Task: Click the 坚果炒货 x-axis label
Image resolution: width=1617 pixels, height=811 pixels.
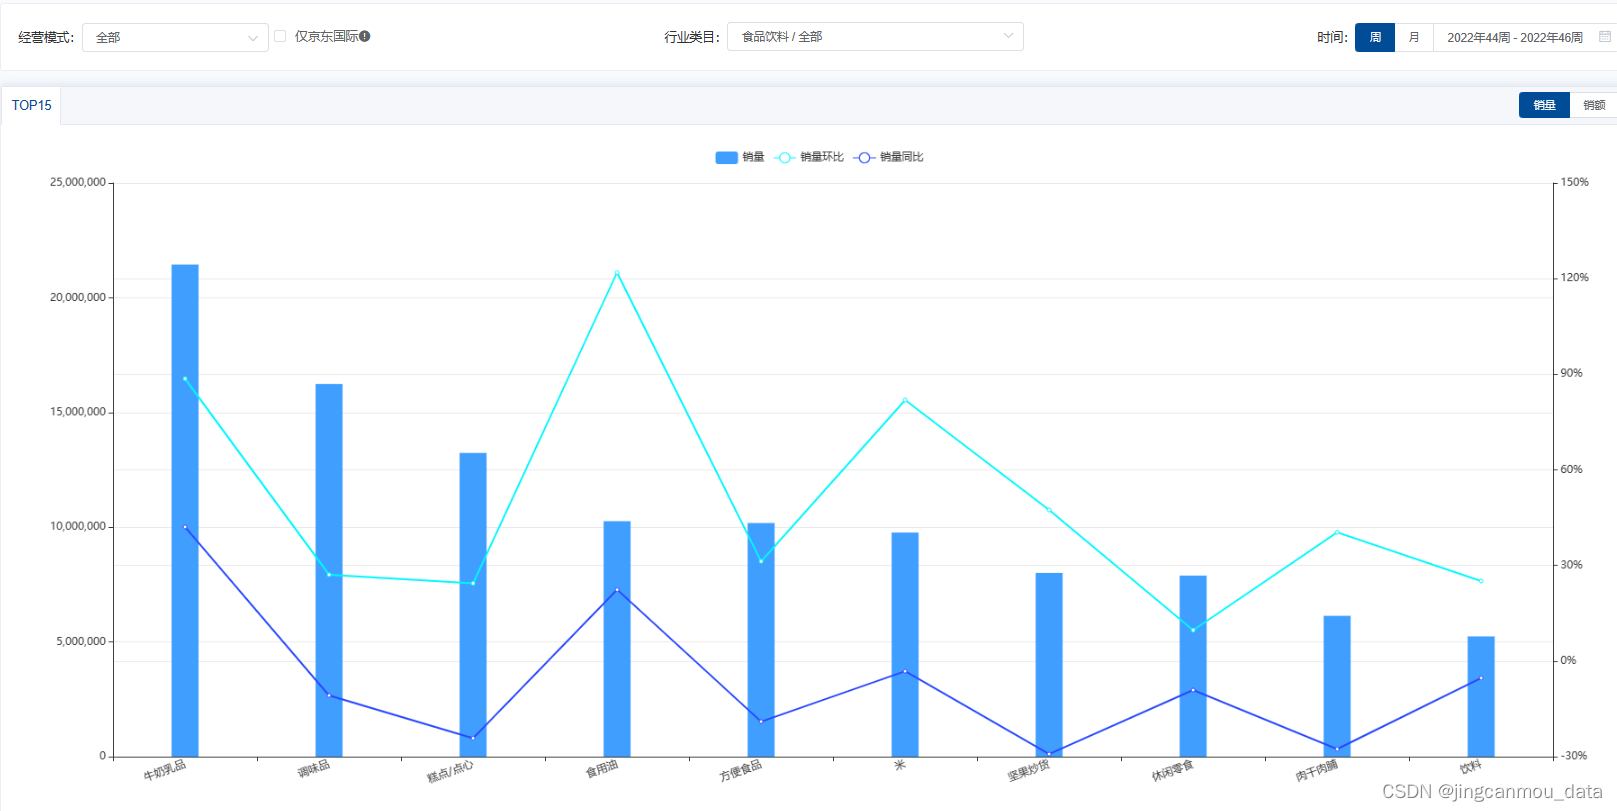Action: click(x=1029, y=770)
